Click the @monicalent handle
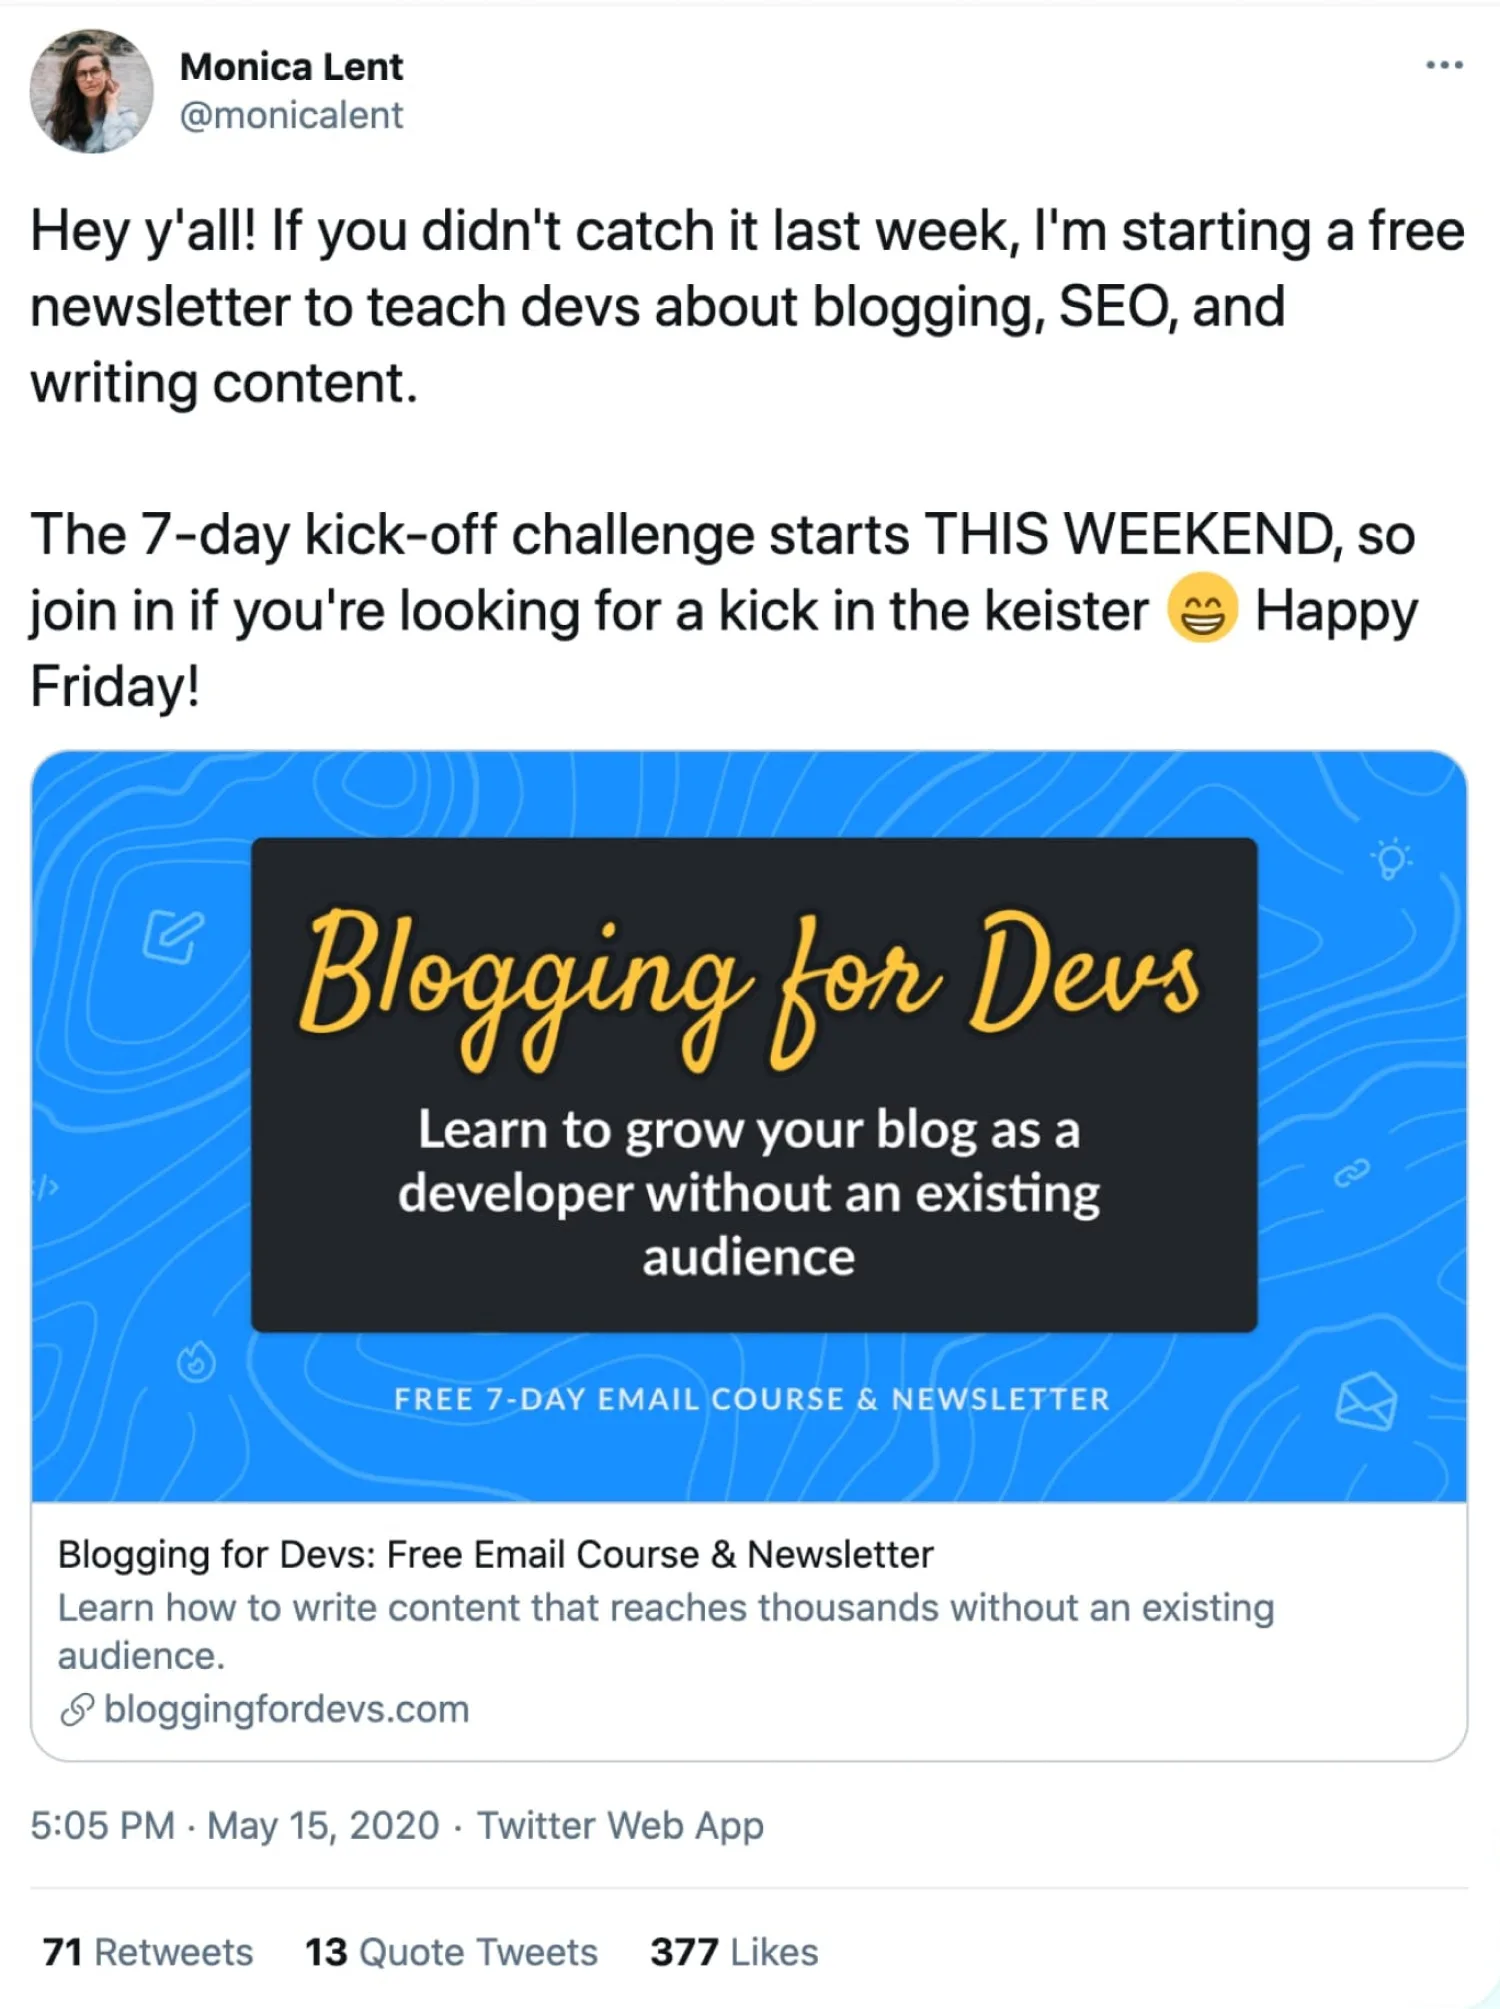 coord(291,116)
